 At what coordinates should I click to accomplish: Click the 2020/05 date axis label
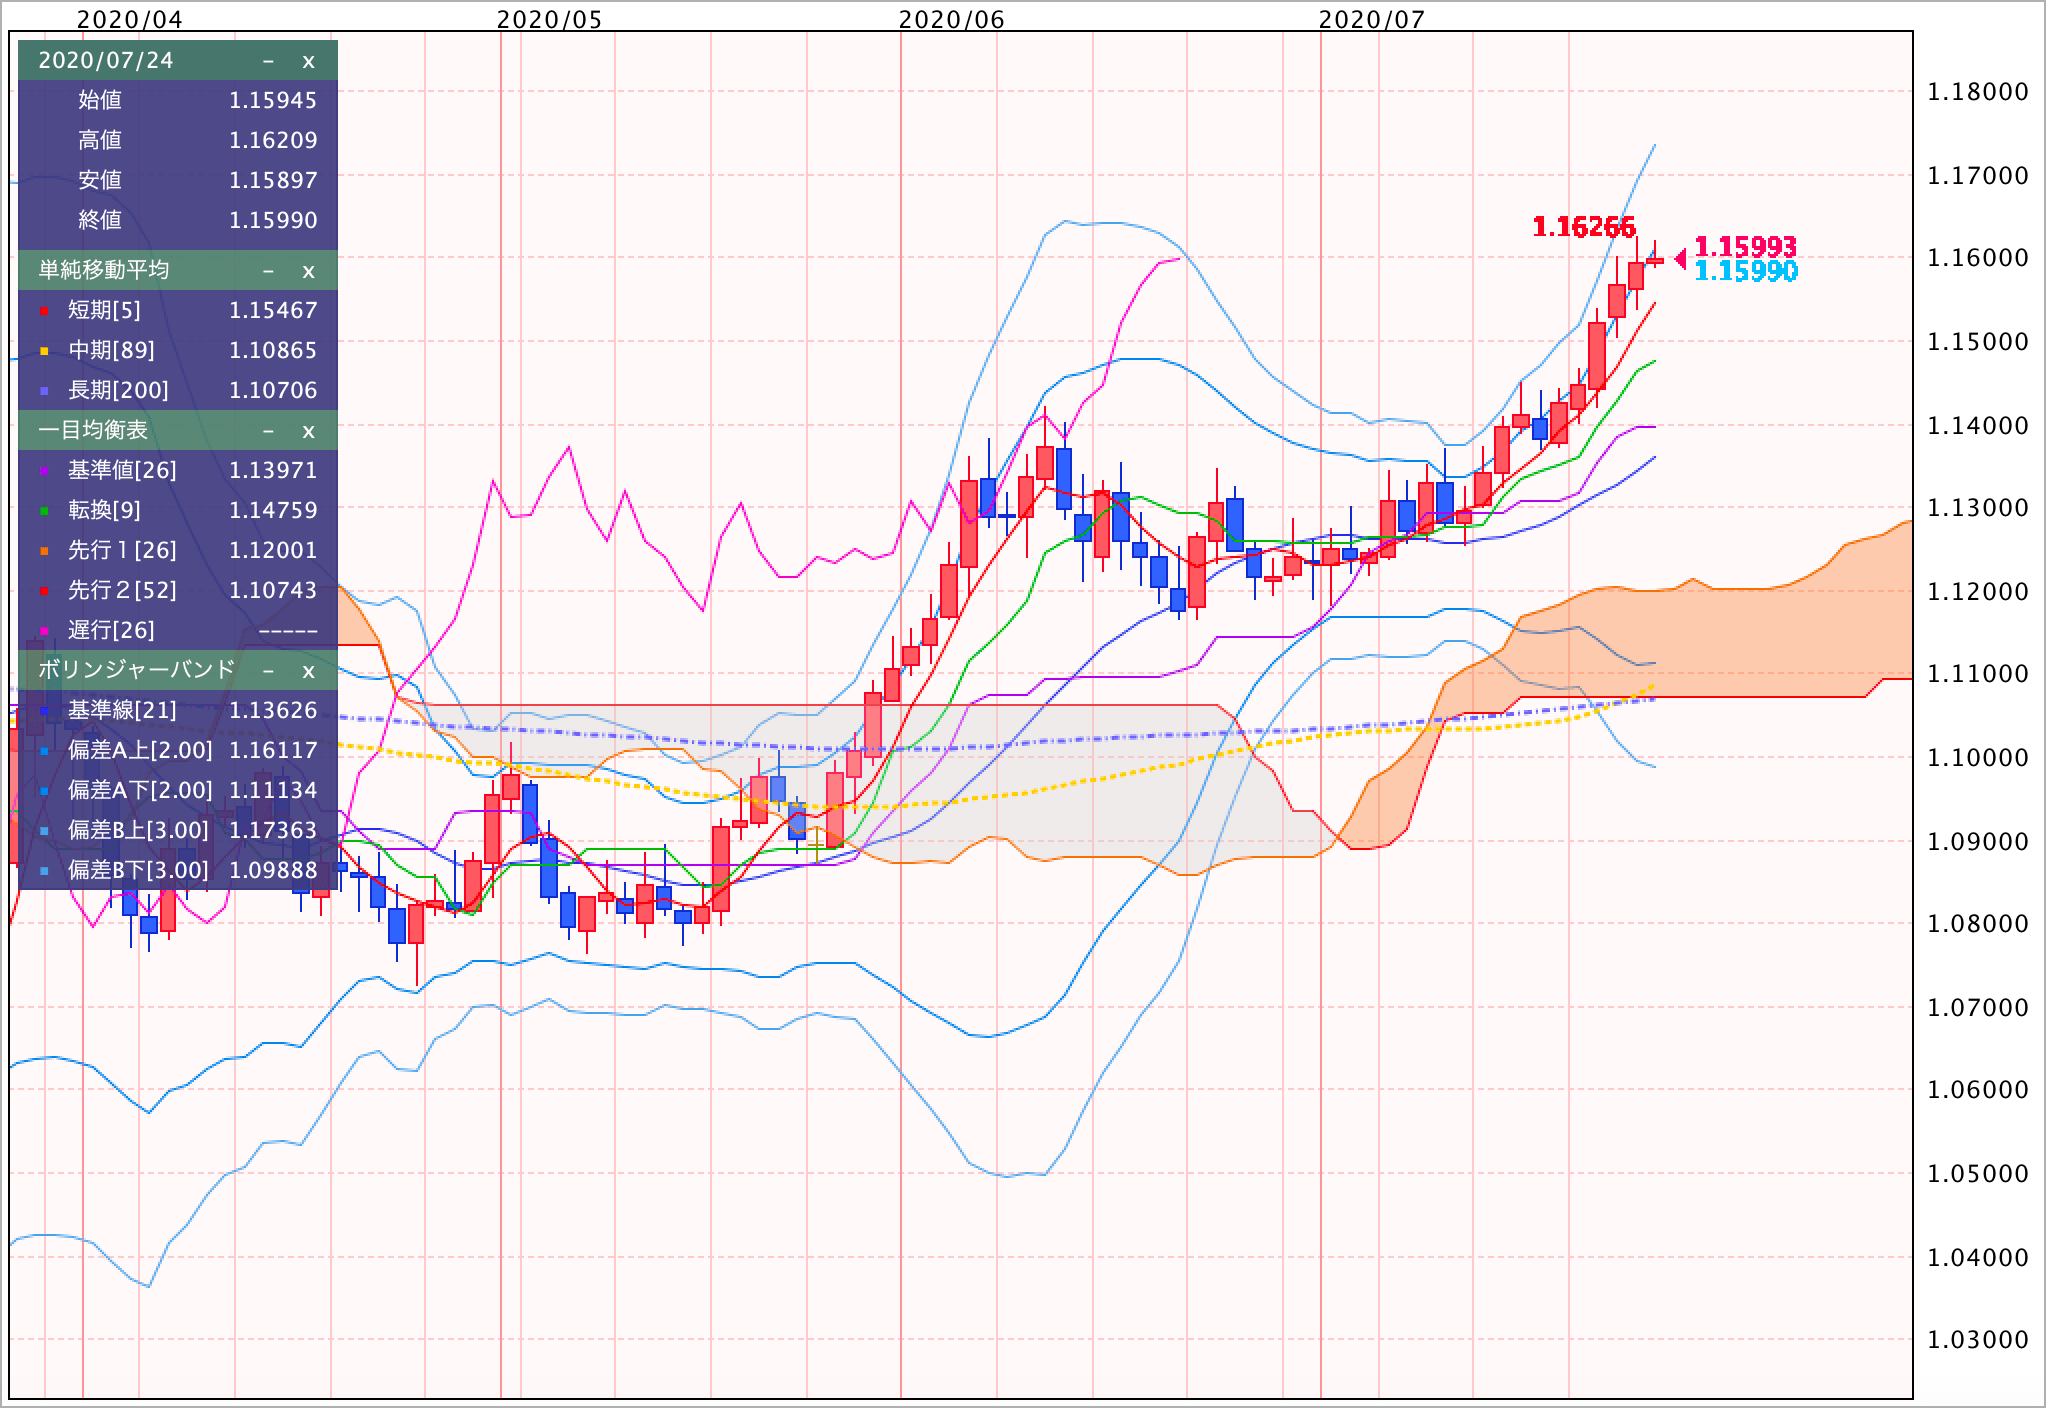pyautogui.click(x=550, y=19)
